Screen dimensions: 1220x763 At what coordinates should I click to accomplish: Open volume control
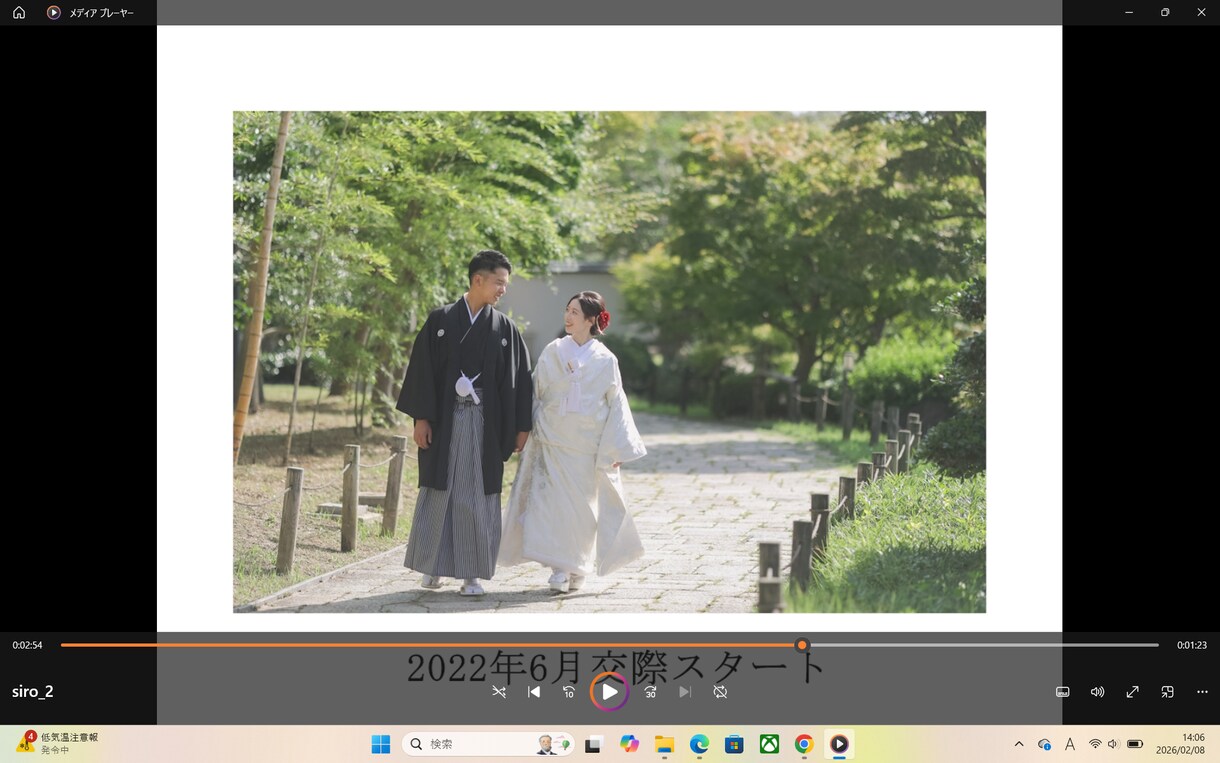(1097, 692)
